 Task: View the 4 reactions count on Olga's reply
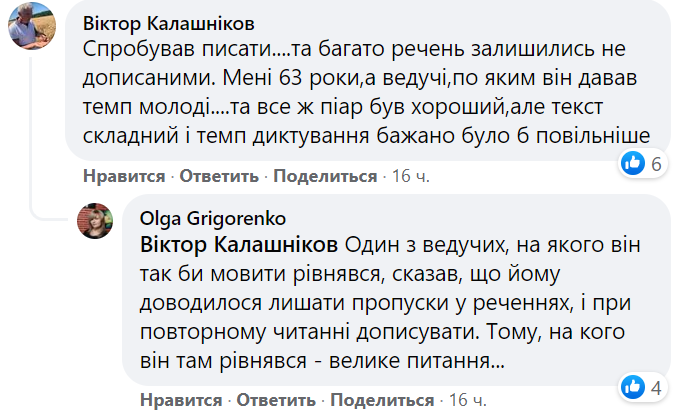(657, 386)
